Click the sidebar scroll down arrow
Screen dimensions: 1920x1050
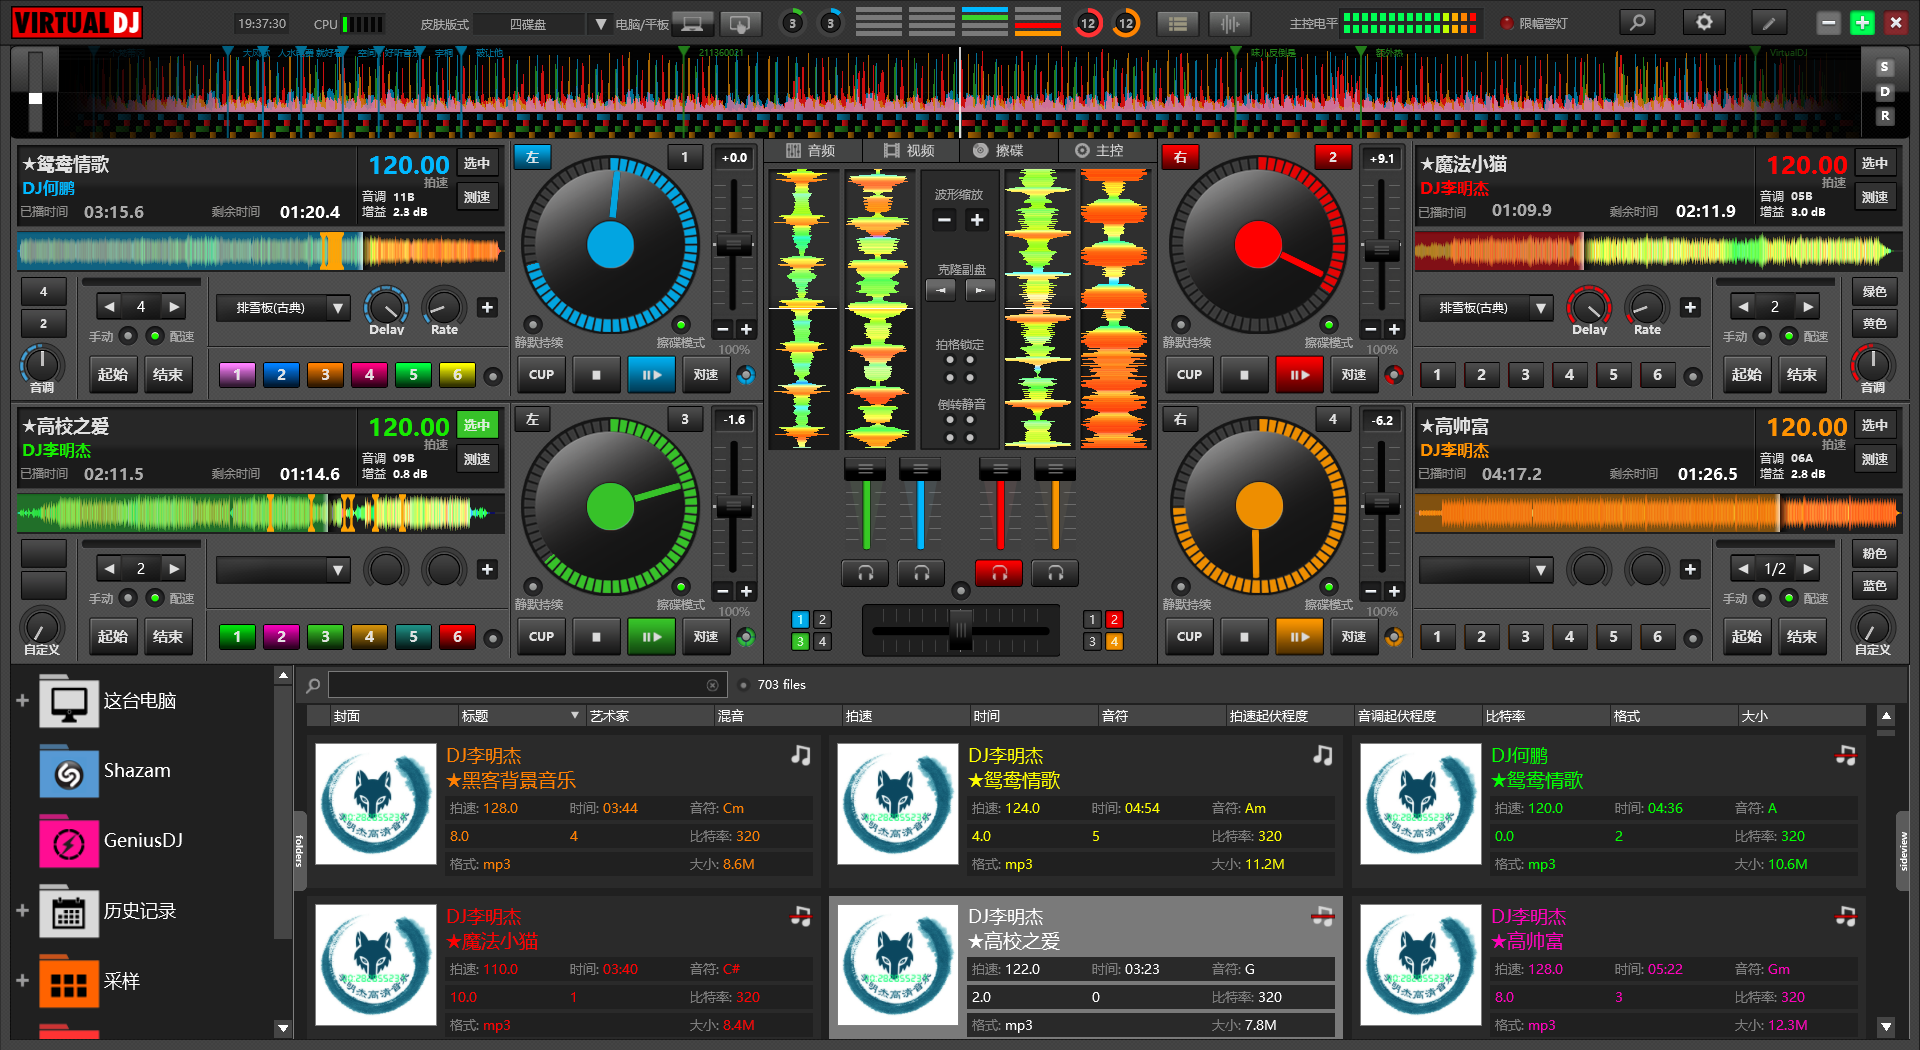pos(283,1028)
